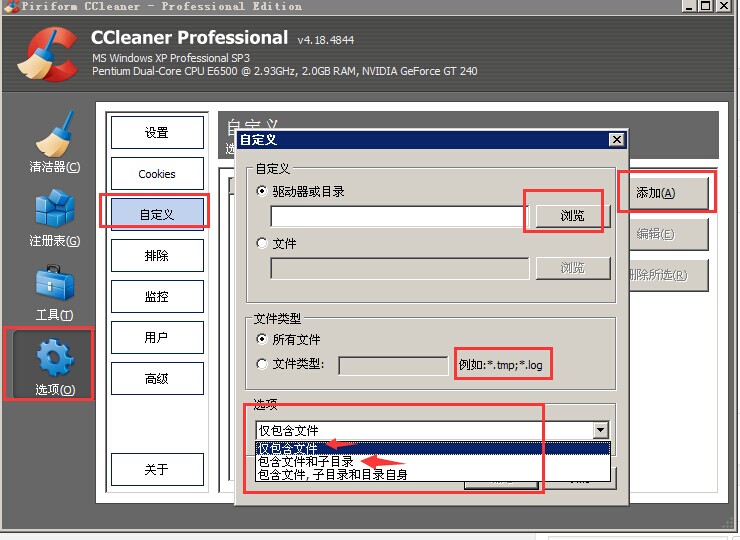Open the 高级 settings tab
740x540 pixels.
tap(157, 378)
